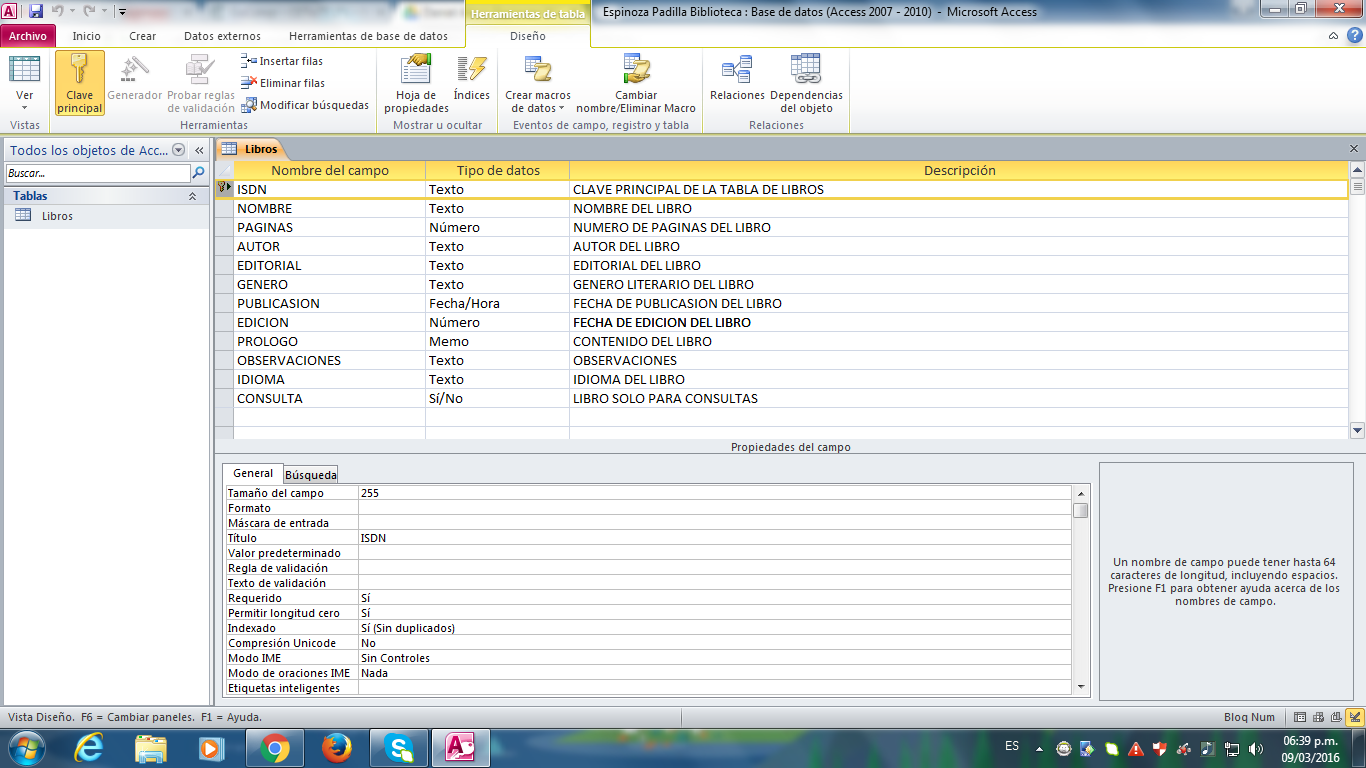1366x768 pixels.
Task: Open Hoja de propiedades panel
Action: 416,72
